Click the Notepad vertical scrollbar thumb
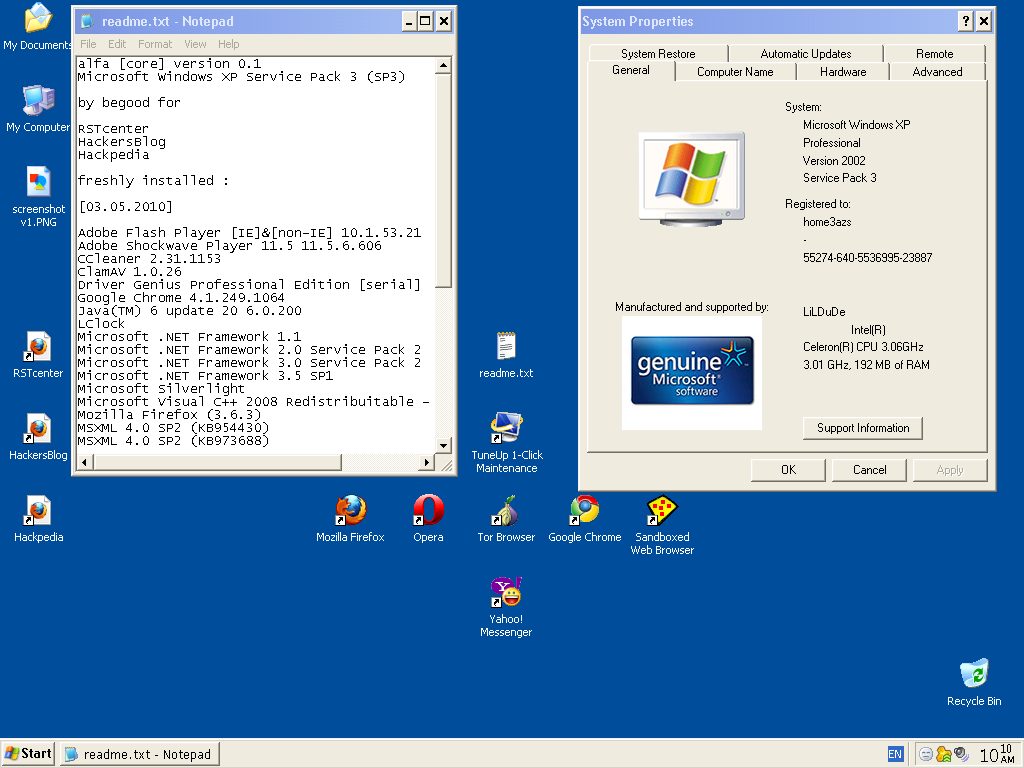Screen dimensions: 1024x768 [x=443, y=180]
